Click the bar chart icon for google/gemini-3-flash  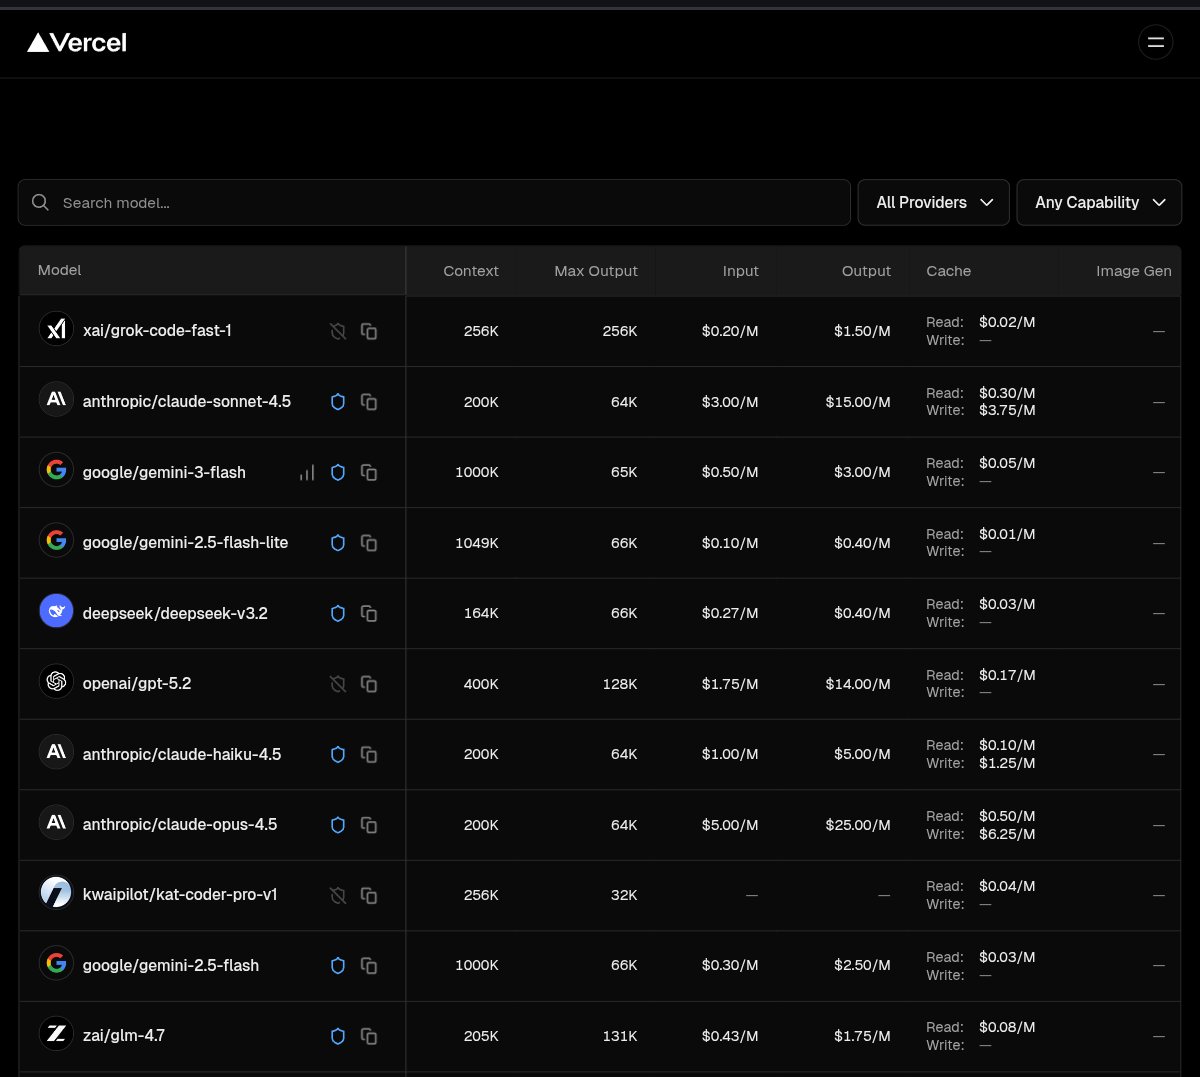pyautogui.click(x=307, y=472)
